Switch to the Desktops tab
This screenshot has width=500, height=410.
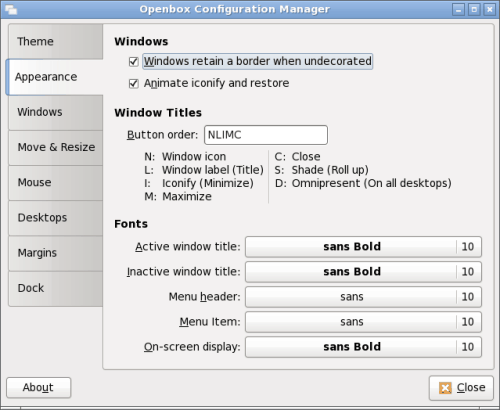point(55,218)
